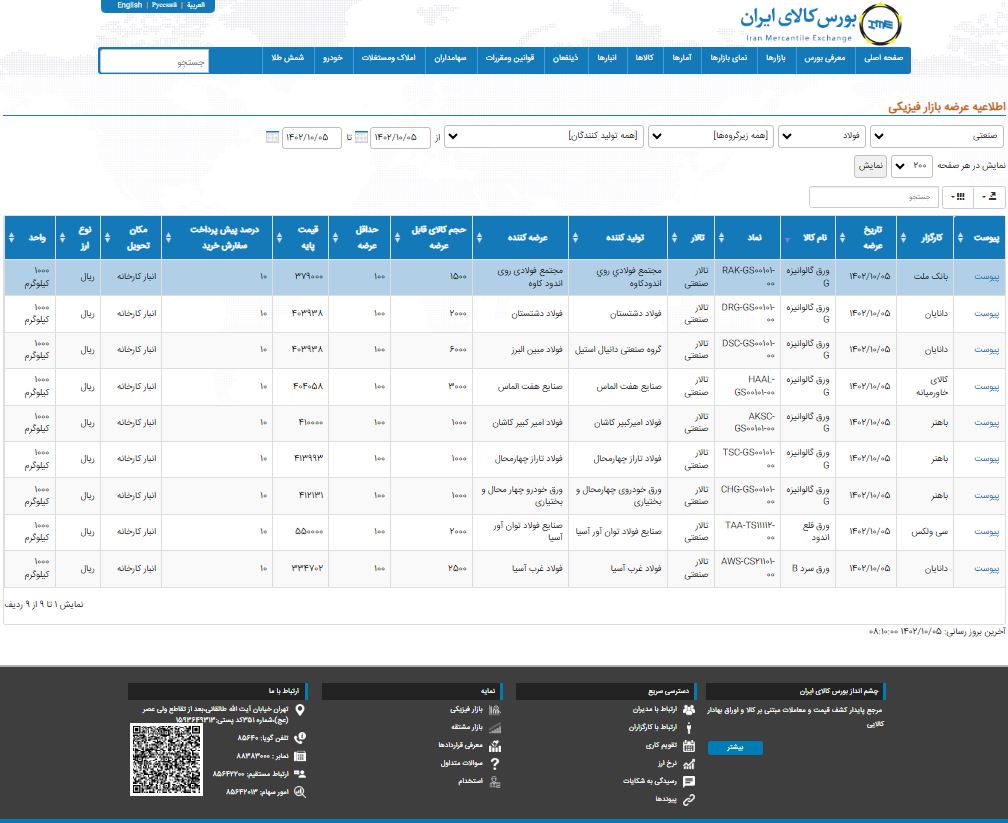This screenshot has width=1008, height=823.
Task: Click the icon beside بازار فیزیکی in footer
Action: tap(494, 710)
